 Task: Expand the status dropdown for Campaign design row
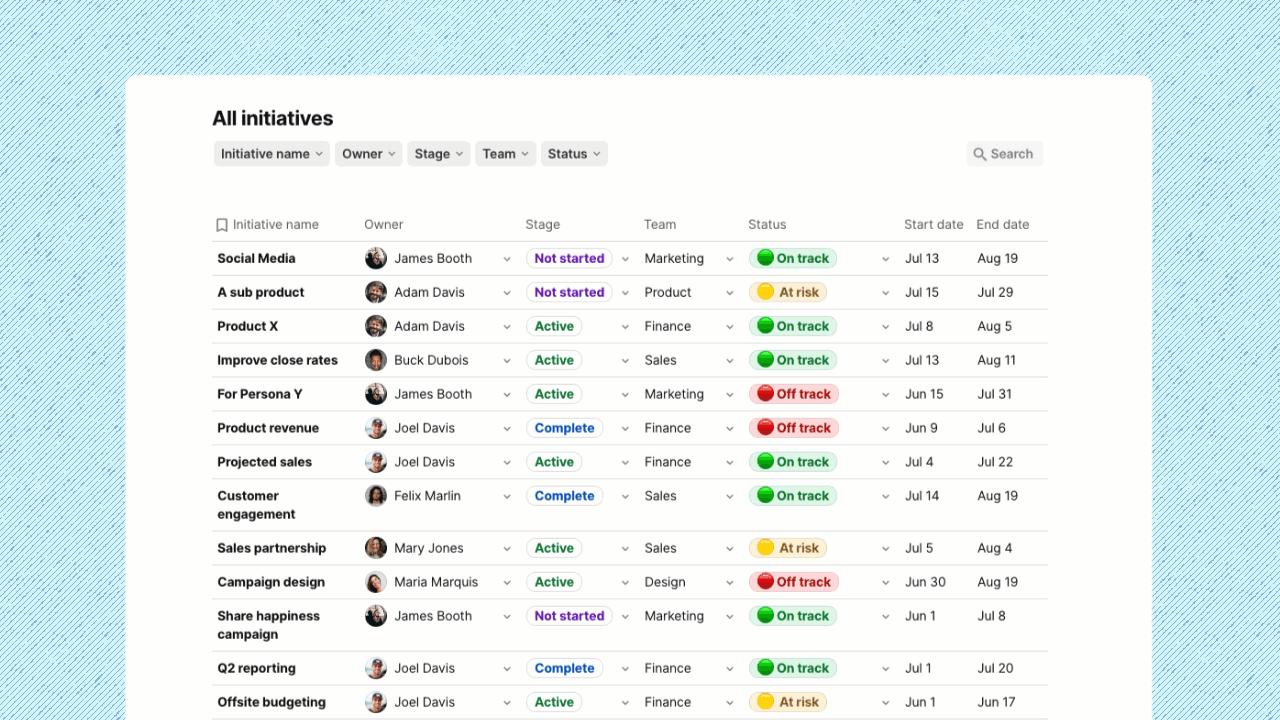click(x=886, y=583)
